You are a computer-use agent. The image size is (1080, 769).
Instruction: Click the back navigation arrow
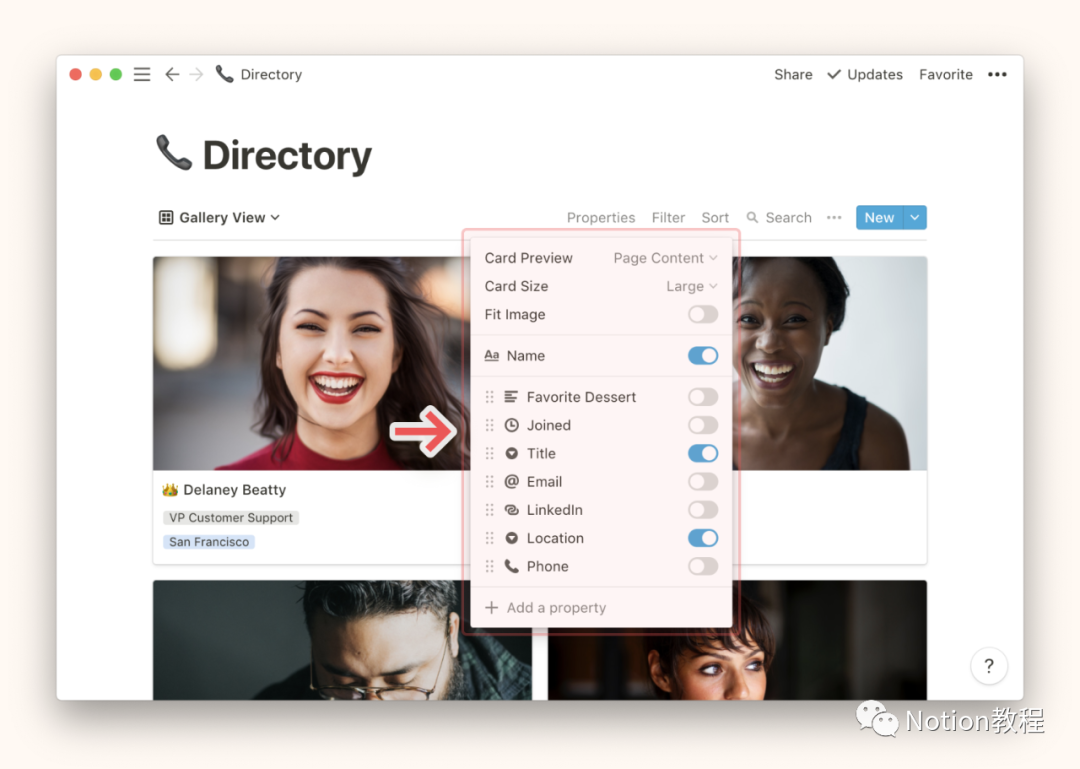coord(172,75)
